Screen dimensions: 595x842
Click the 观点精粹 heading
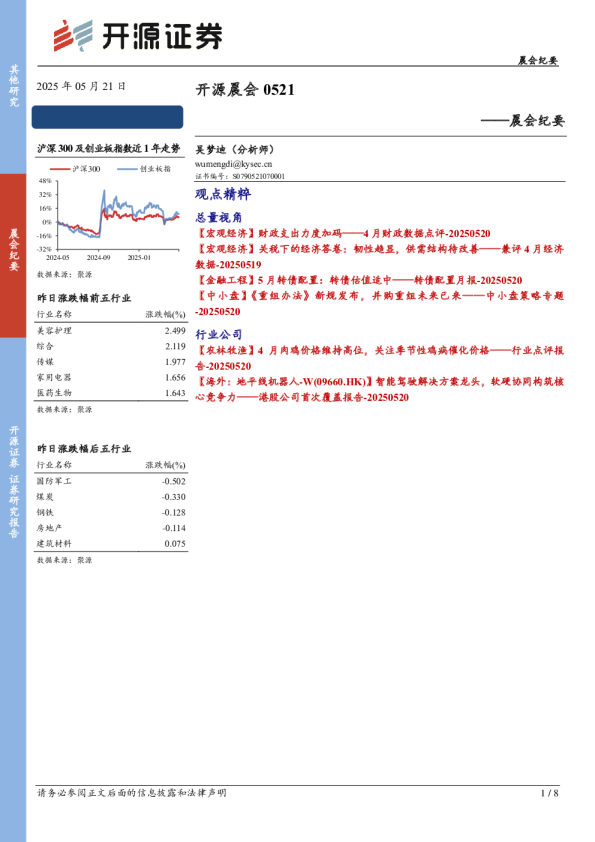[223, 194]
